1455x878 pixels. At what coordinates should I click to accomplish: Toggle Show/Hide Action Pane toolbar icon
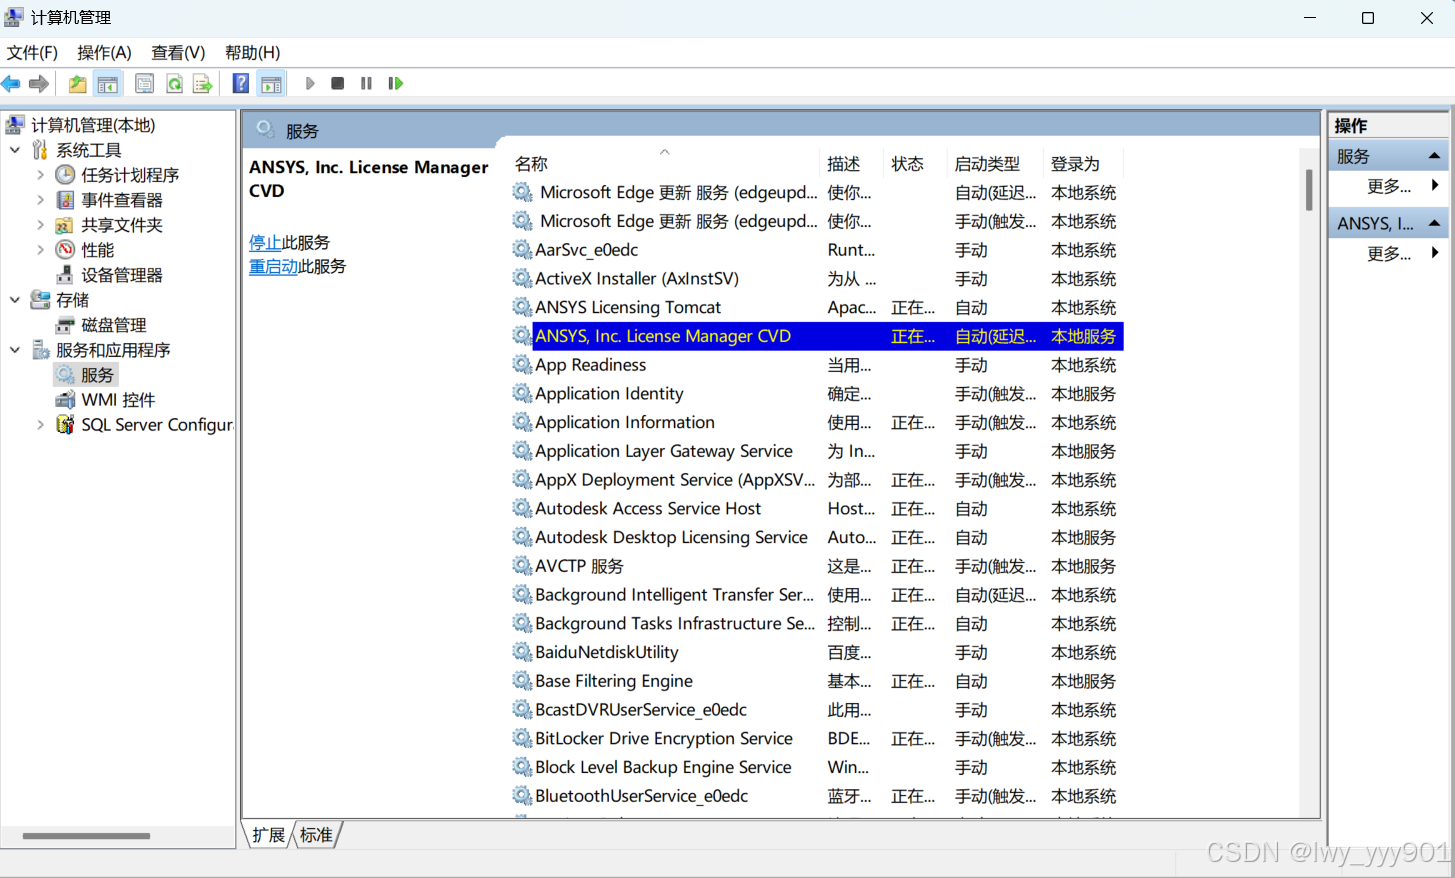coord(271,84)
